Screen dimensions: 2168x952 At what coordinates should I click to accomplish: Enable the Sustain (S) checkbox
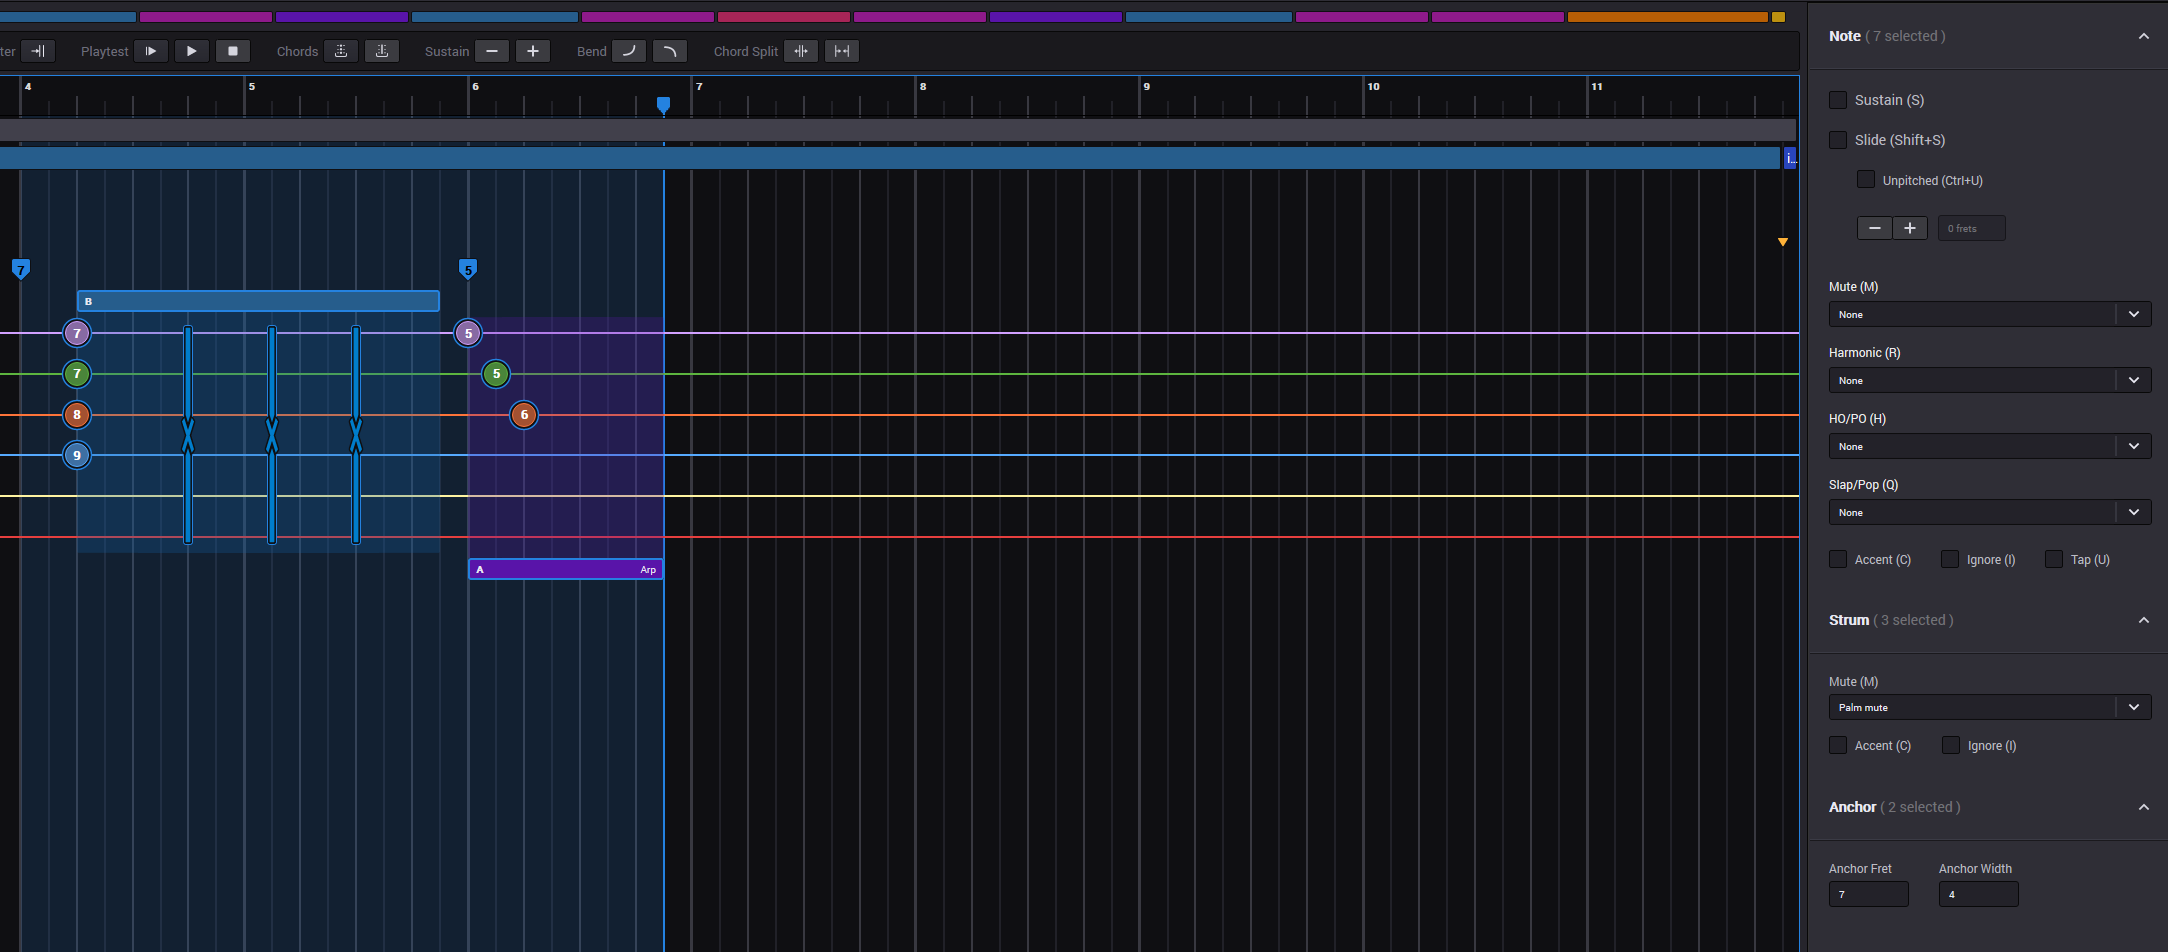click(1838, 100)
